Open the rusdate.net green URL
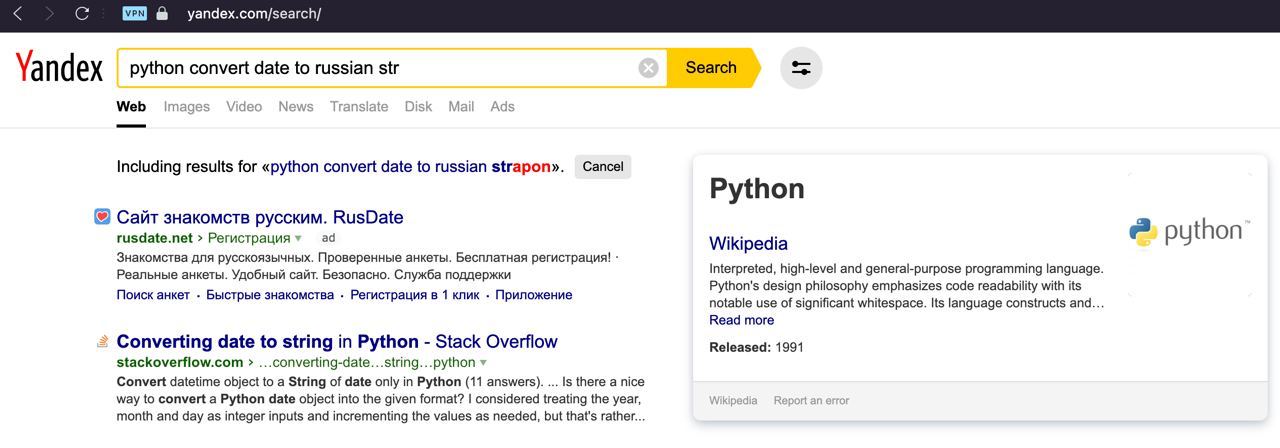 coord(155,238)
